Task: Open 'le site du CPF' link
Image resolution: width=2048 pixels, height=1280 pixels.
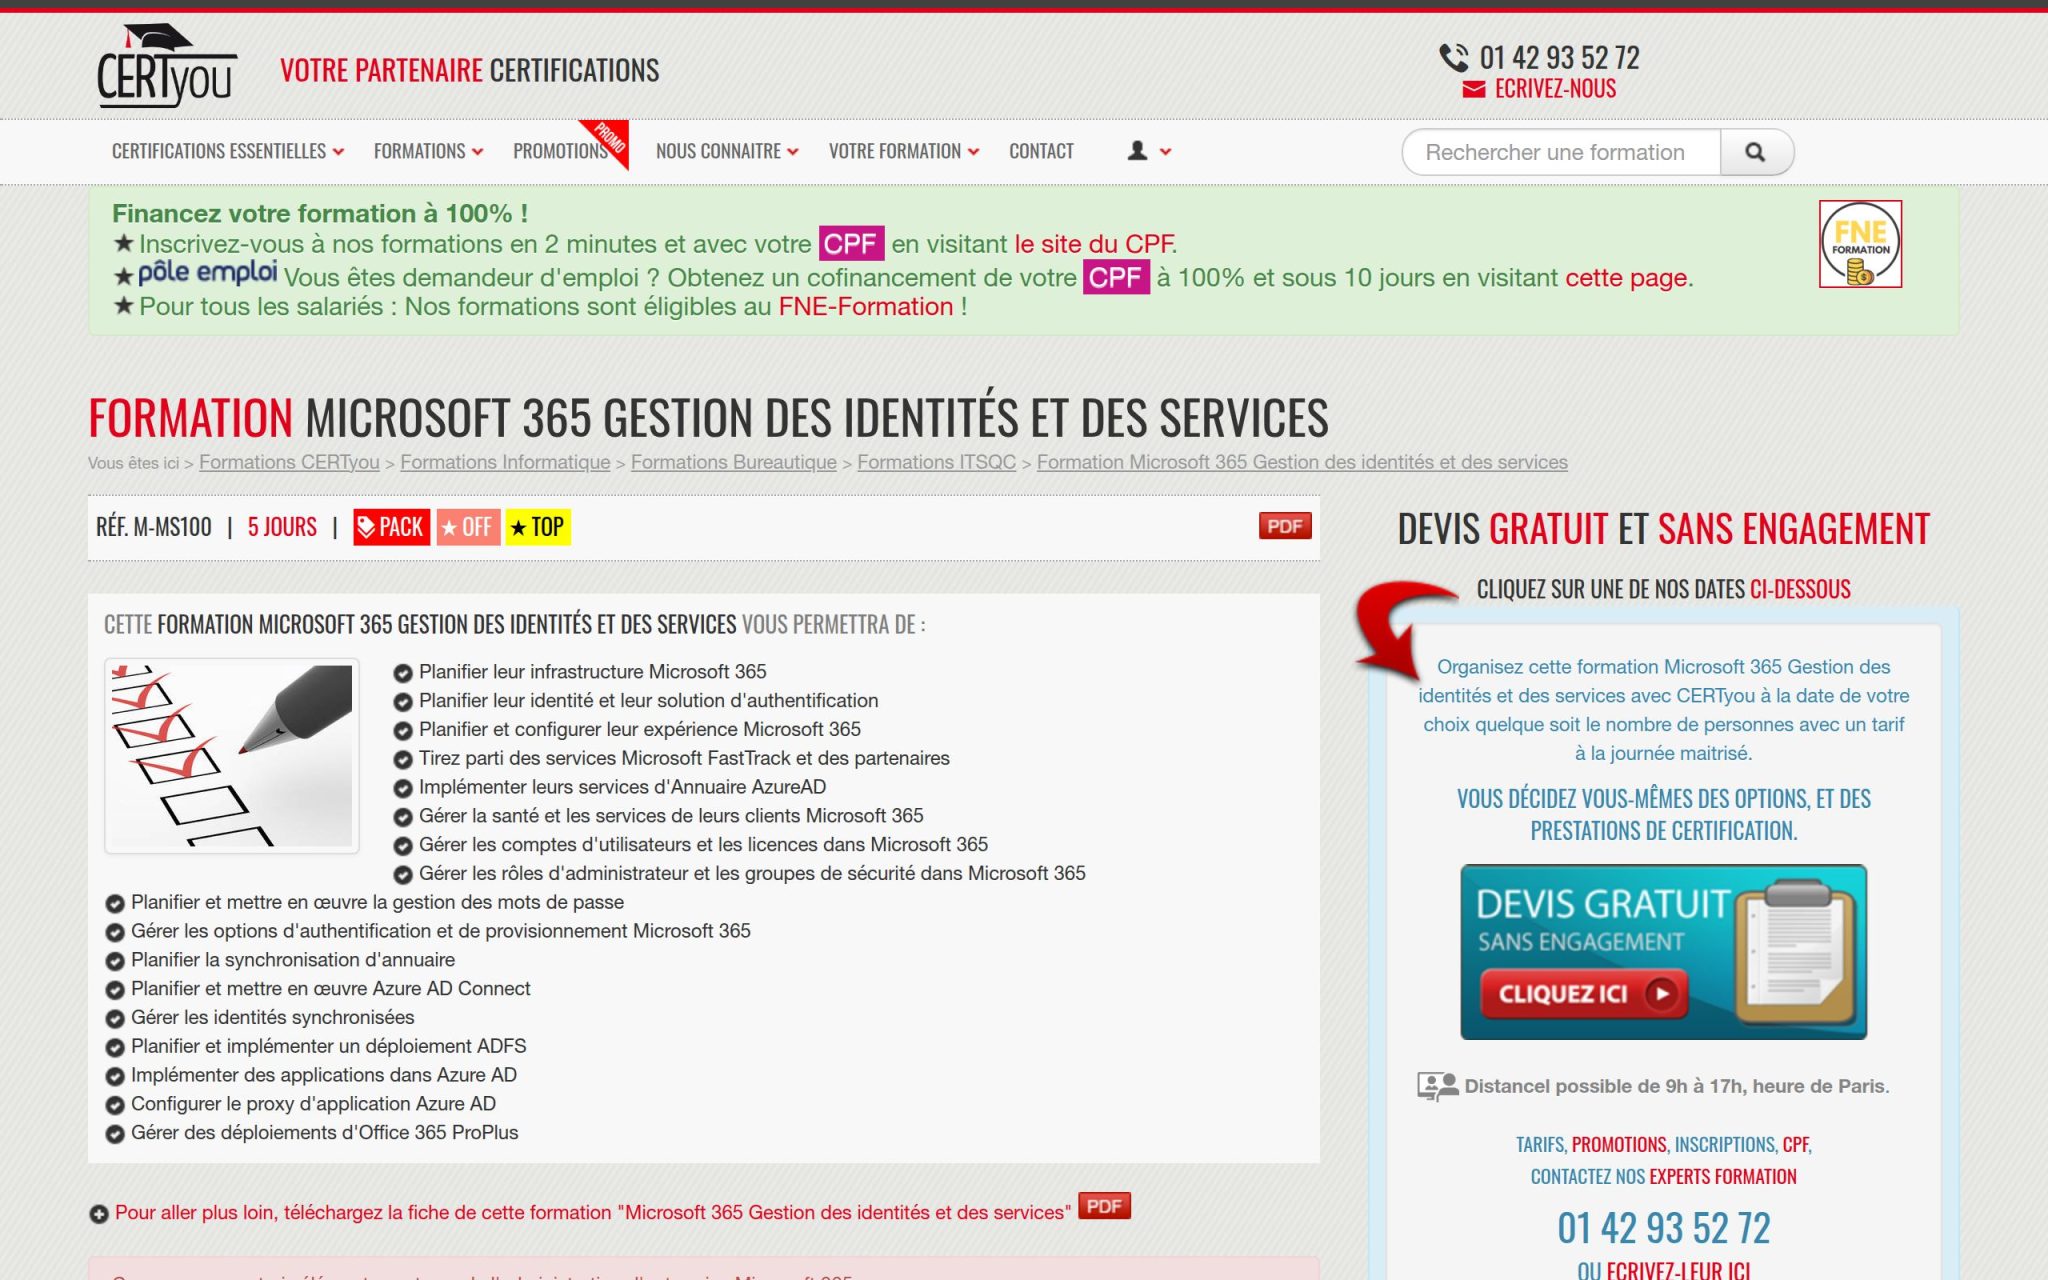Action: tap(1093, 244)
